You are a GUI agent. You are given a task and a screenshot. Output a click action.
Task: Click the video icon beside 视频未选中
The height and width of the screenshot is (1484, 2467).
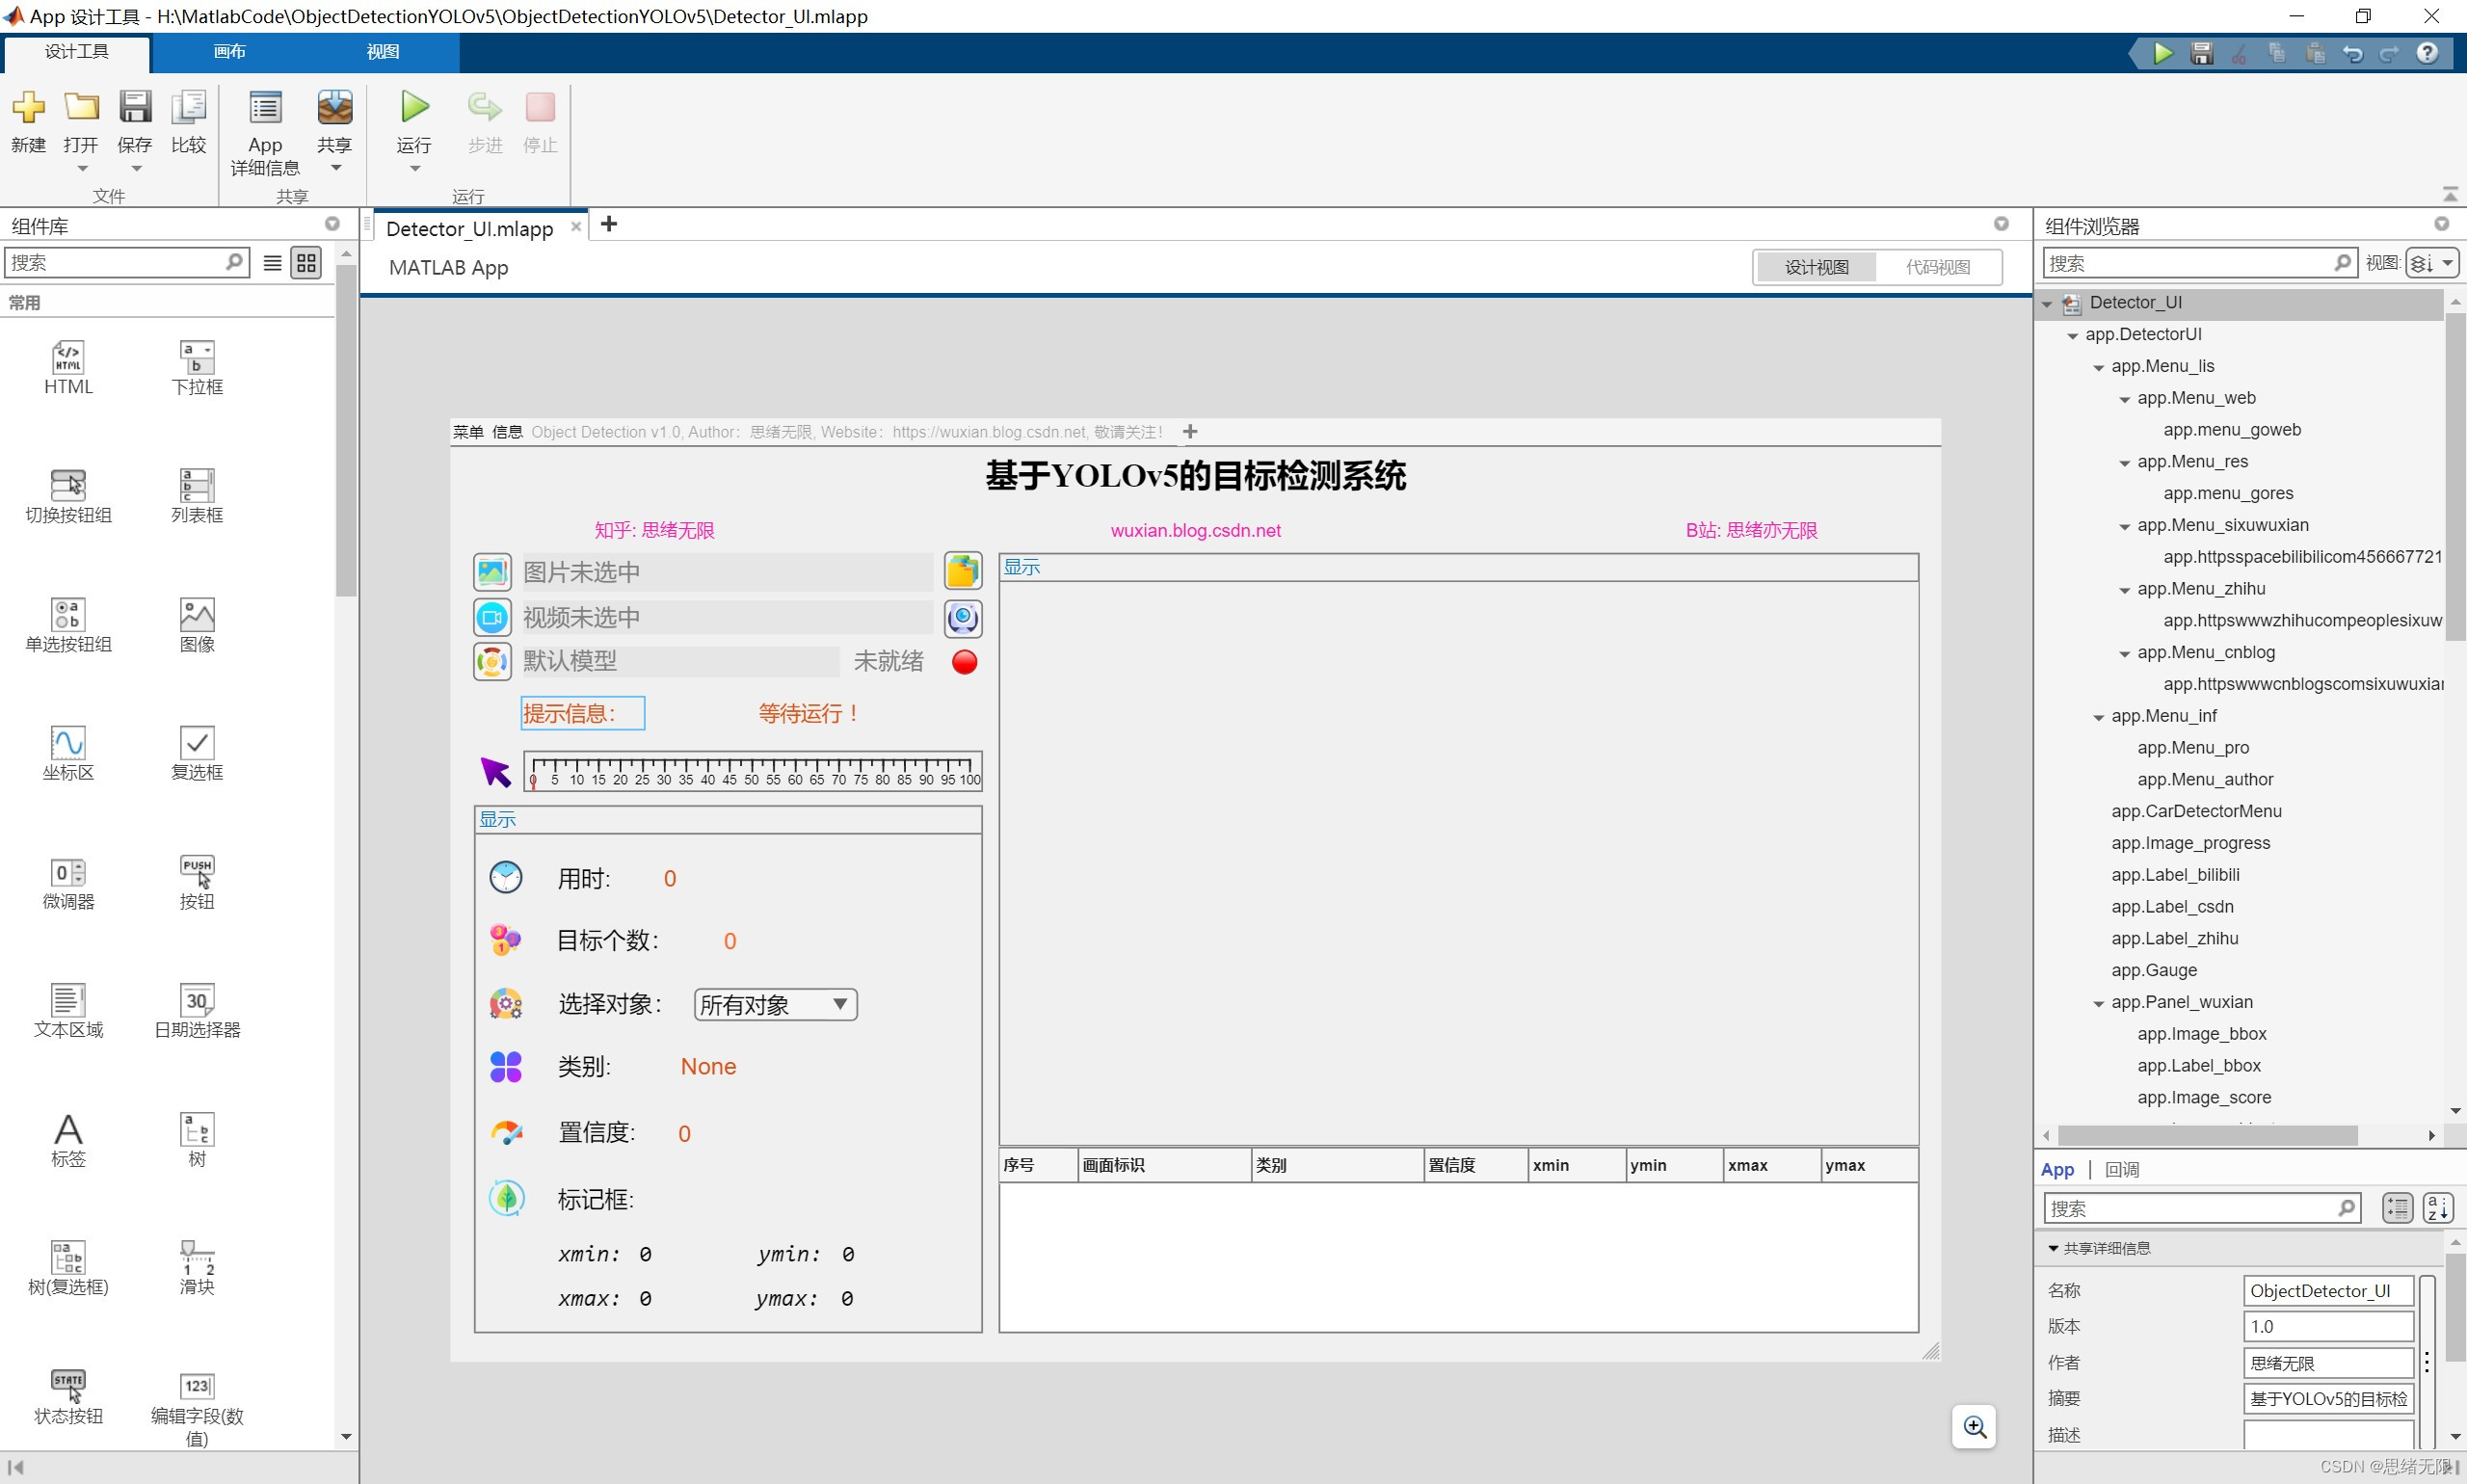point(492,617)
